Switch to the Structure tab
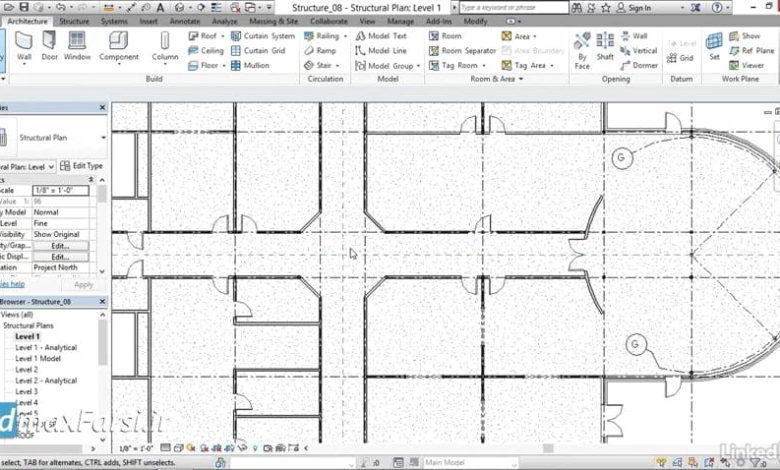The height and width of the screenshot is (470, 780). coord(74,21)
